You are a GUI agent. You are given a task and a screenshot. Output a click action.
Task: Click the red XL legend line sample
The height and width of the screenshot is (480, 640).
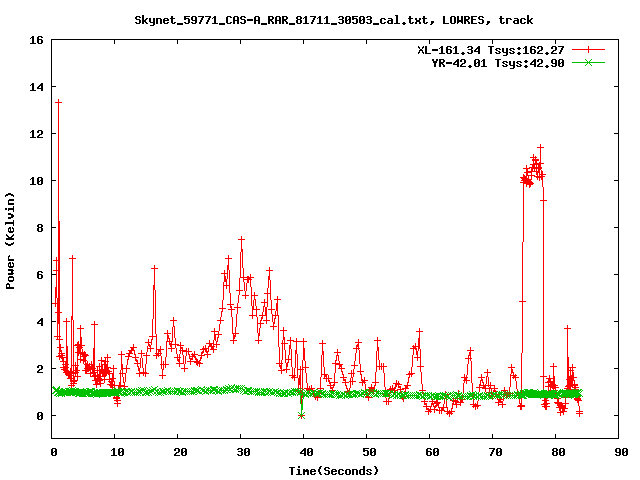[588, 50]
